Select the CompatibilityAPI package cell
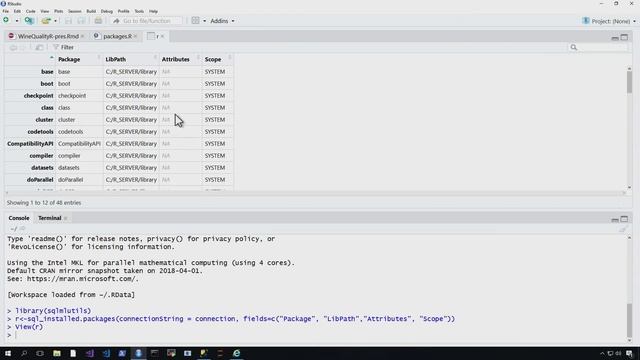 point(79,144)
